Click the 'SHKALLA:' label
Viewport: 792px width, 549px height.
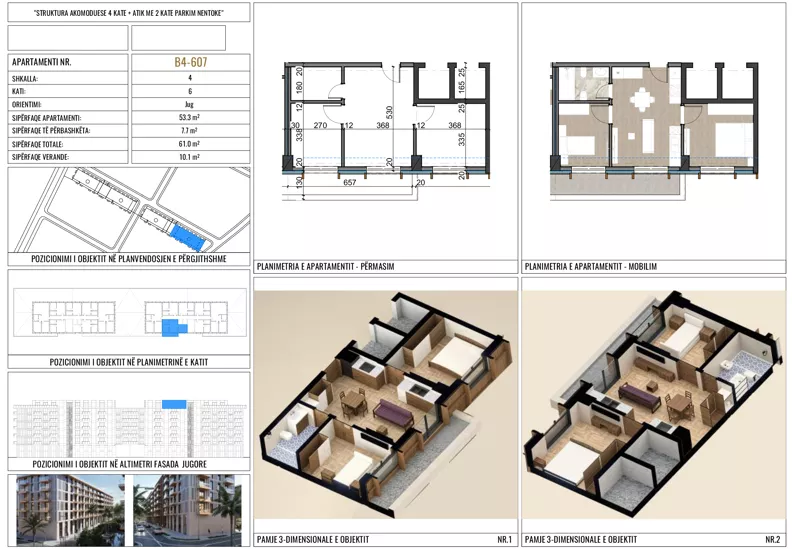25,79
